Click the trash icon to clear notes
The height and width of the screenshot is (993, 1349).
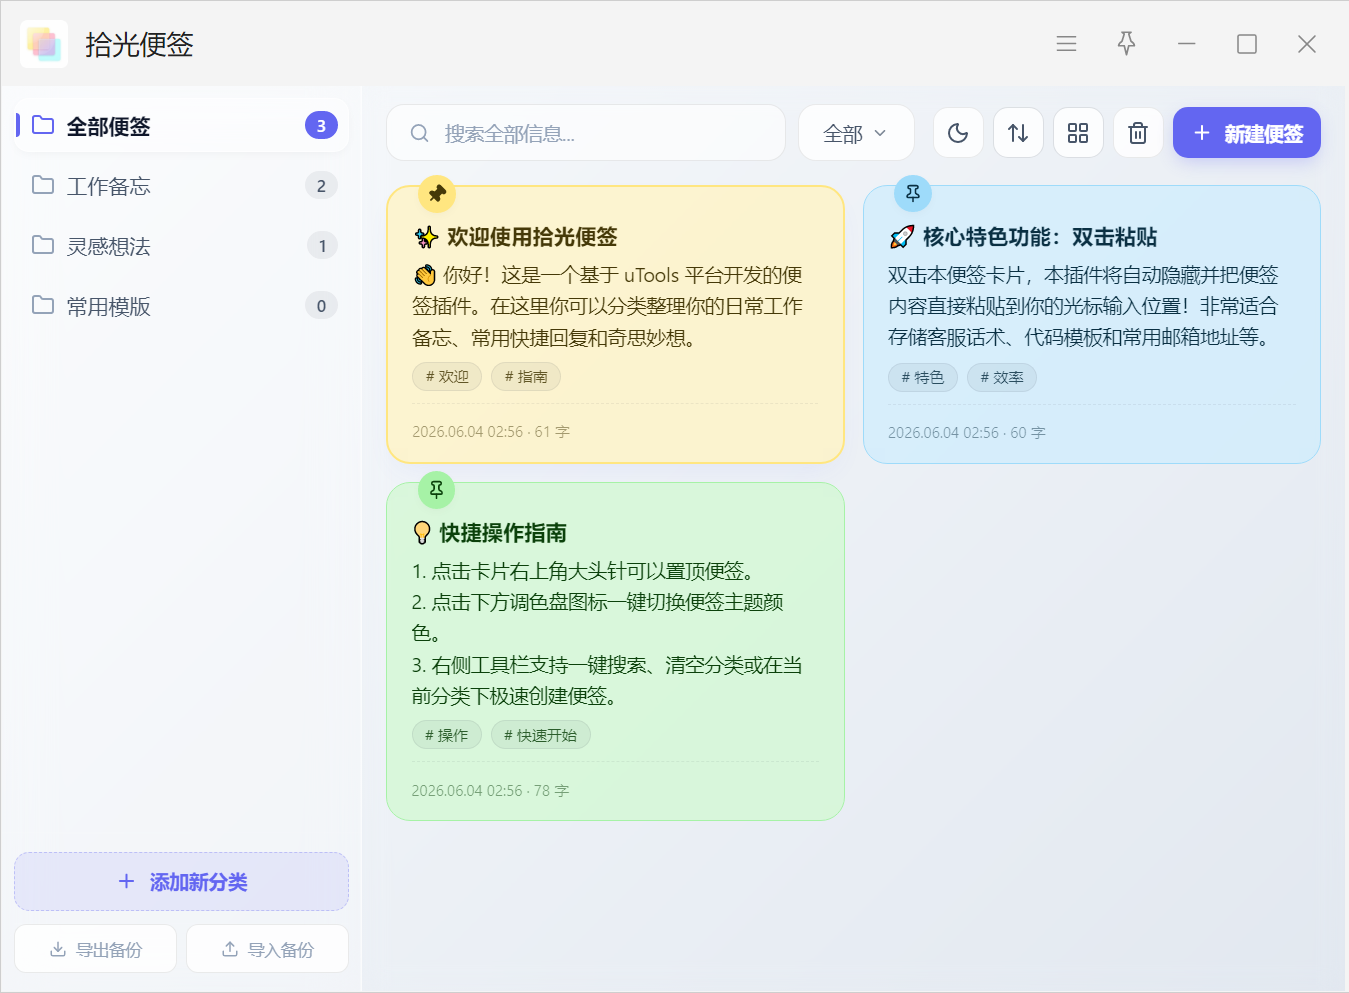point(1138,133)
